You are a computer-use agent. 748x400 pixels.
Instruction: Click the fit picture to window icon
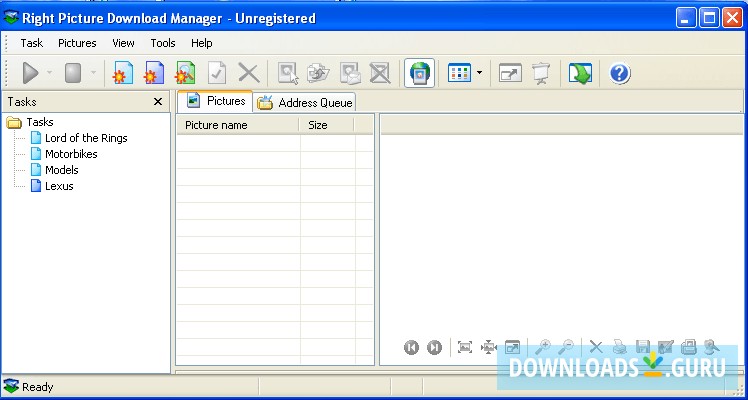click(465, 347)
